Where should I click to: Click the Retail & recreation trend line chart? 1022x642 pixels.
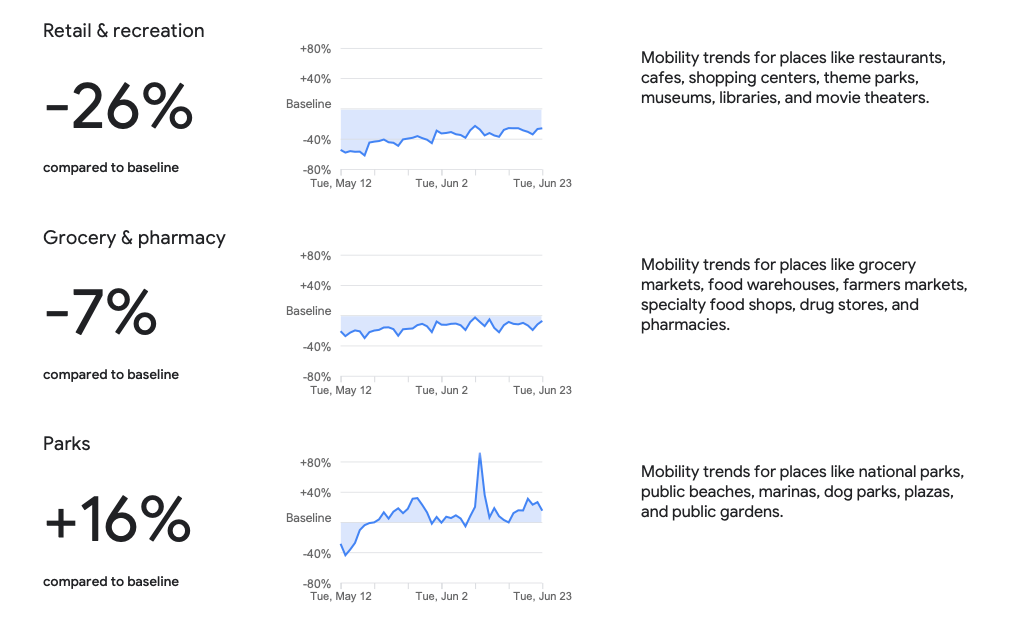[x=441, y=137]
